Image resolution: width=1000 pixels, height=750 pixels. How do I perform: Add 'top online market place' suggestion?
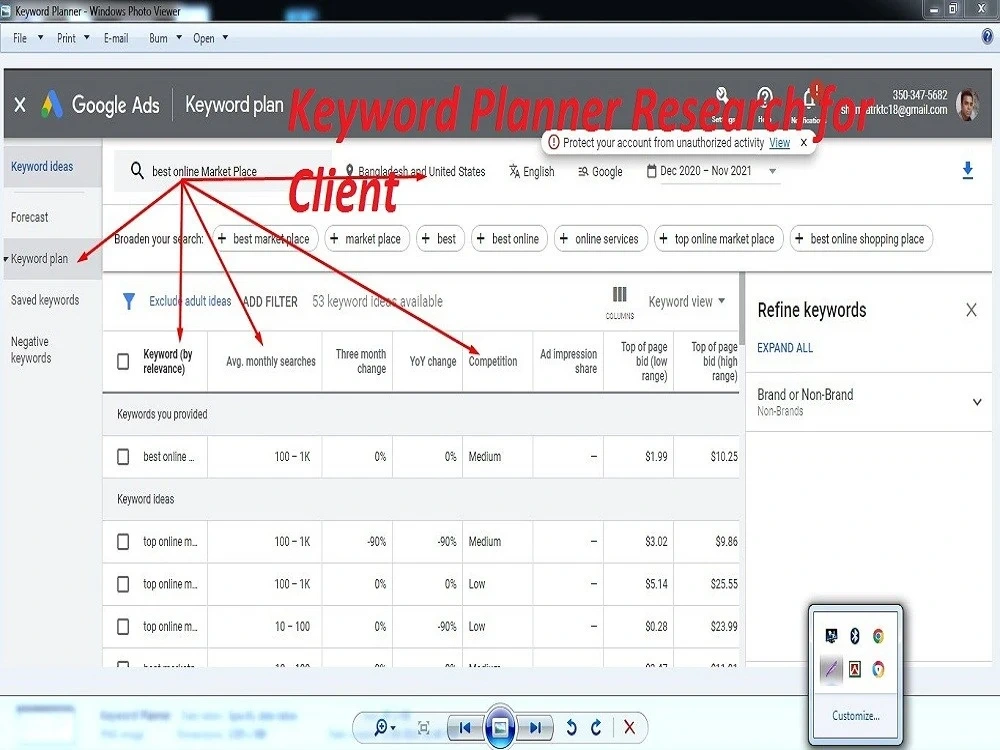click(x=718, y=239)
